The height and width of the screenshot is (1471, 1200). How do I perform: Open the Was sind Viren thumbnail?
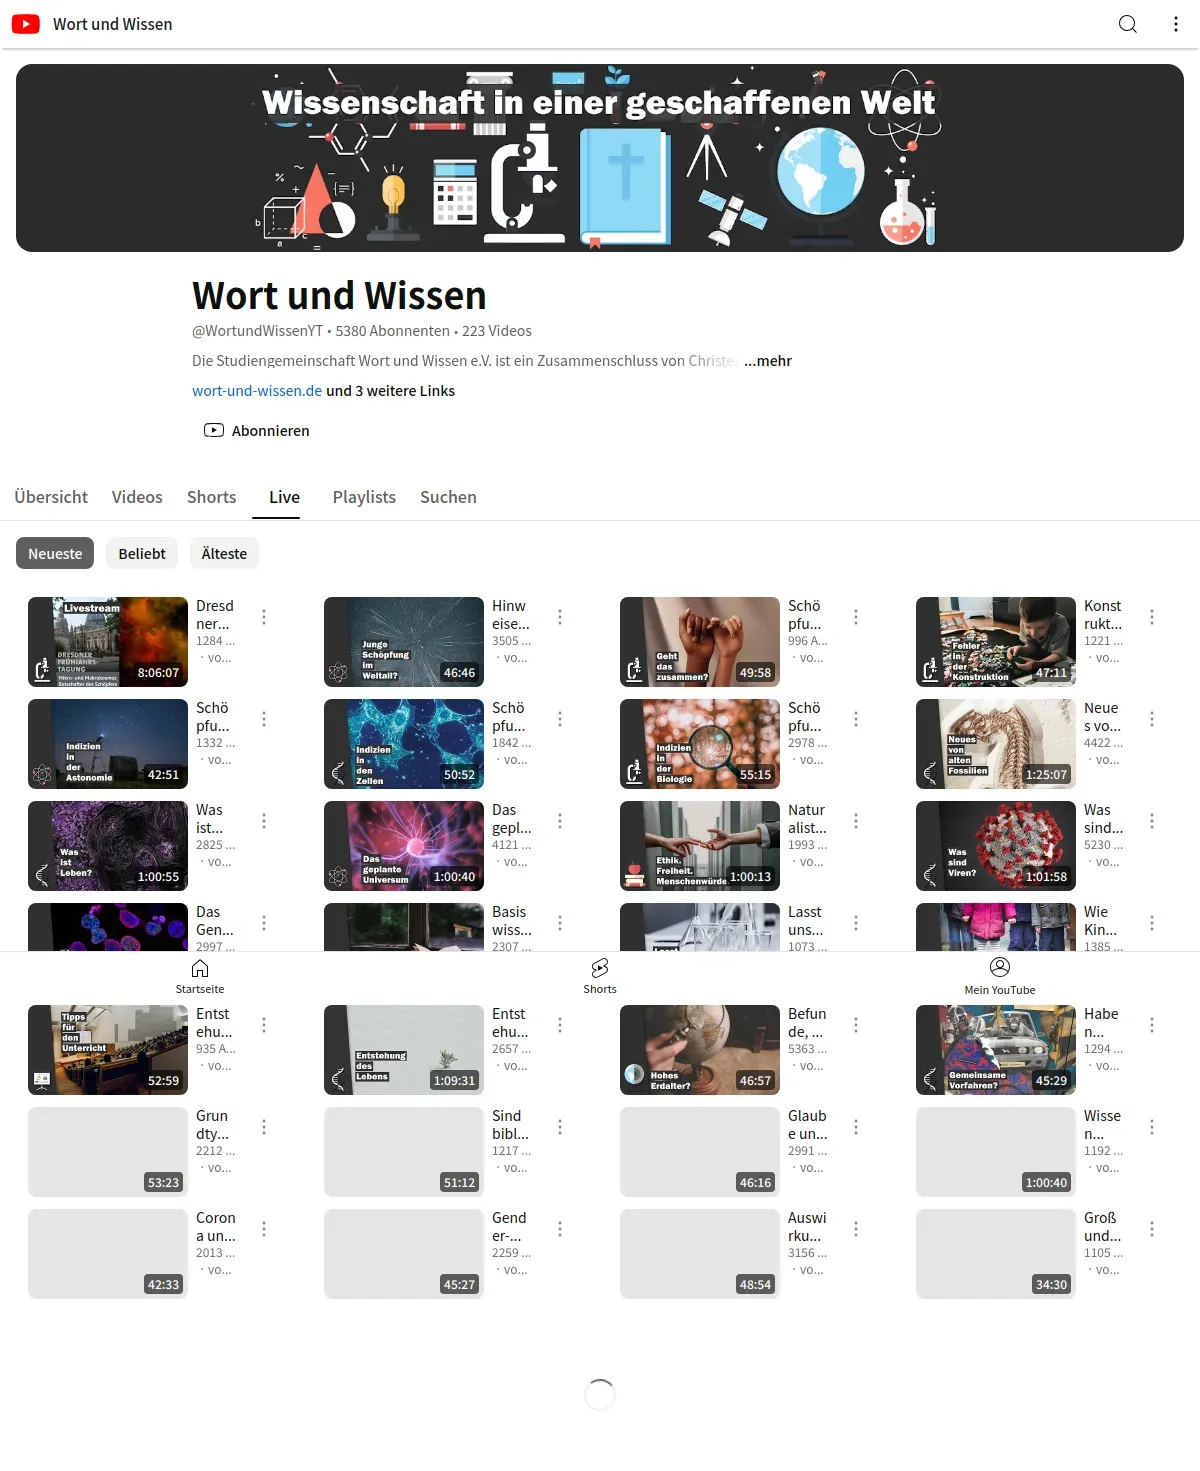click(x=996, y=846)
